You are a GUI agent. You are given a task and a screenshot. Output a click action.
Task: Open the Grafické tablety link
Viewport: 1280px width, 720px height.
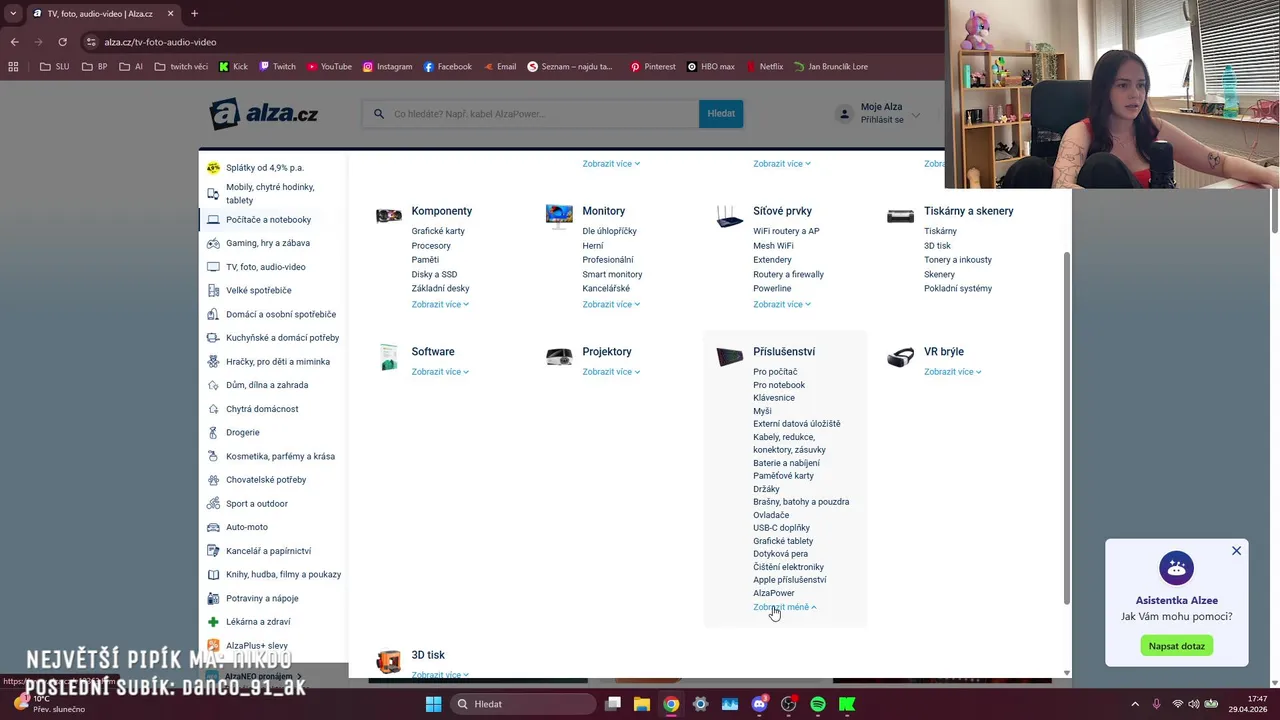point(783,541)
